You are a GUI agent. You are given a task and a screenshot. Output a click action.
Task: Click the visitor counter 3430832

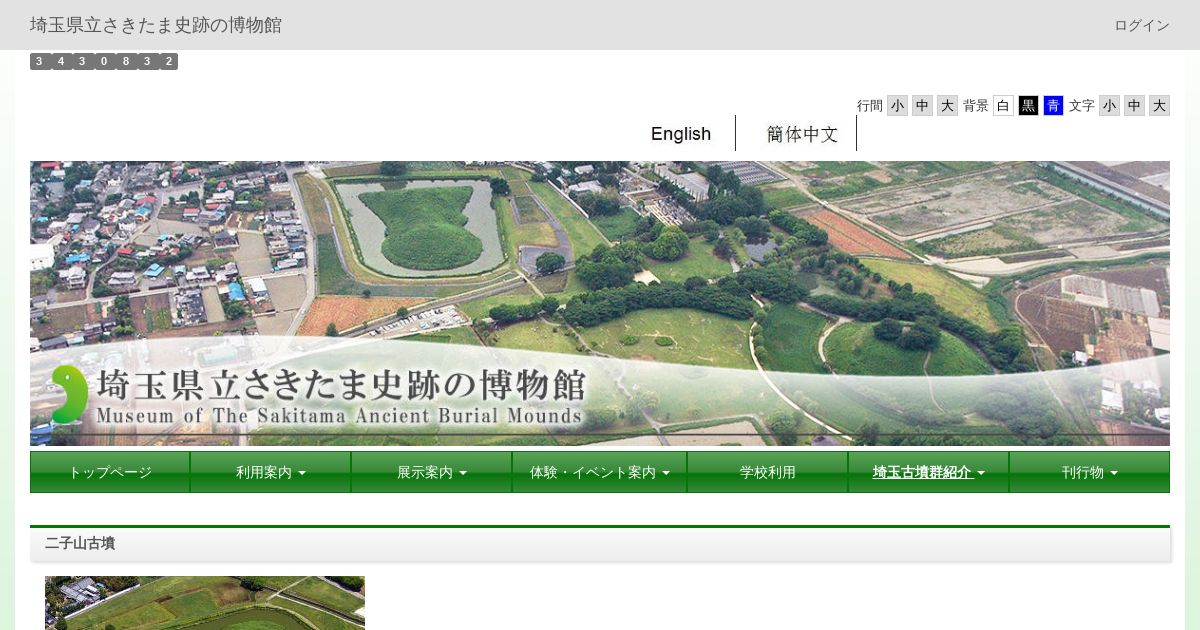point(104,61)
